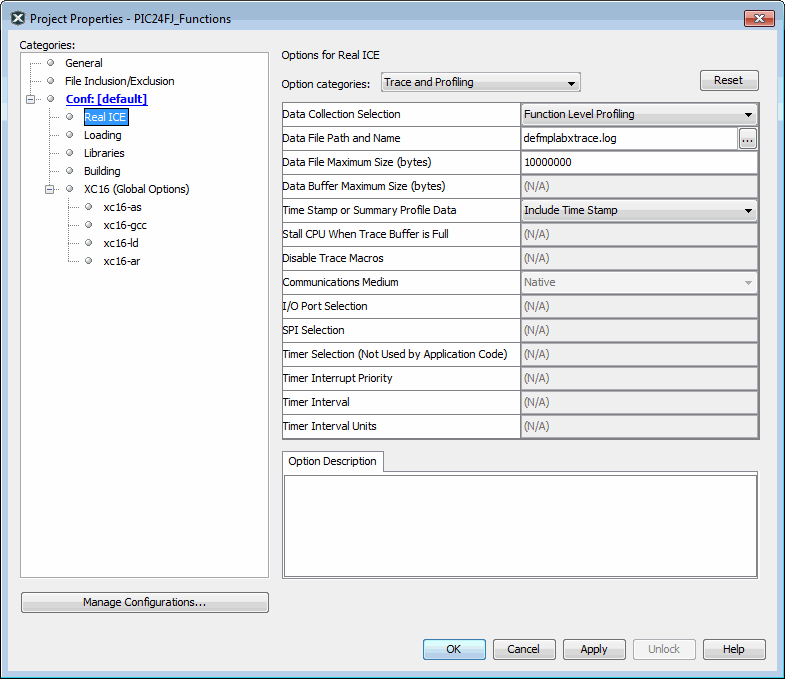
Task: Select the xc16-gcc item
Action: [125, 225]
